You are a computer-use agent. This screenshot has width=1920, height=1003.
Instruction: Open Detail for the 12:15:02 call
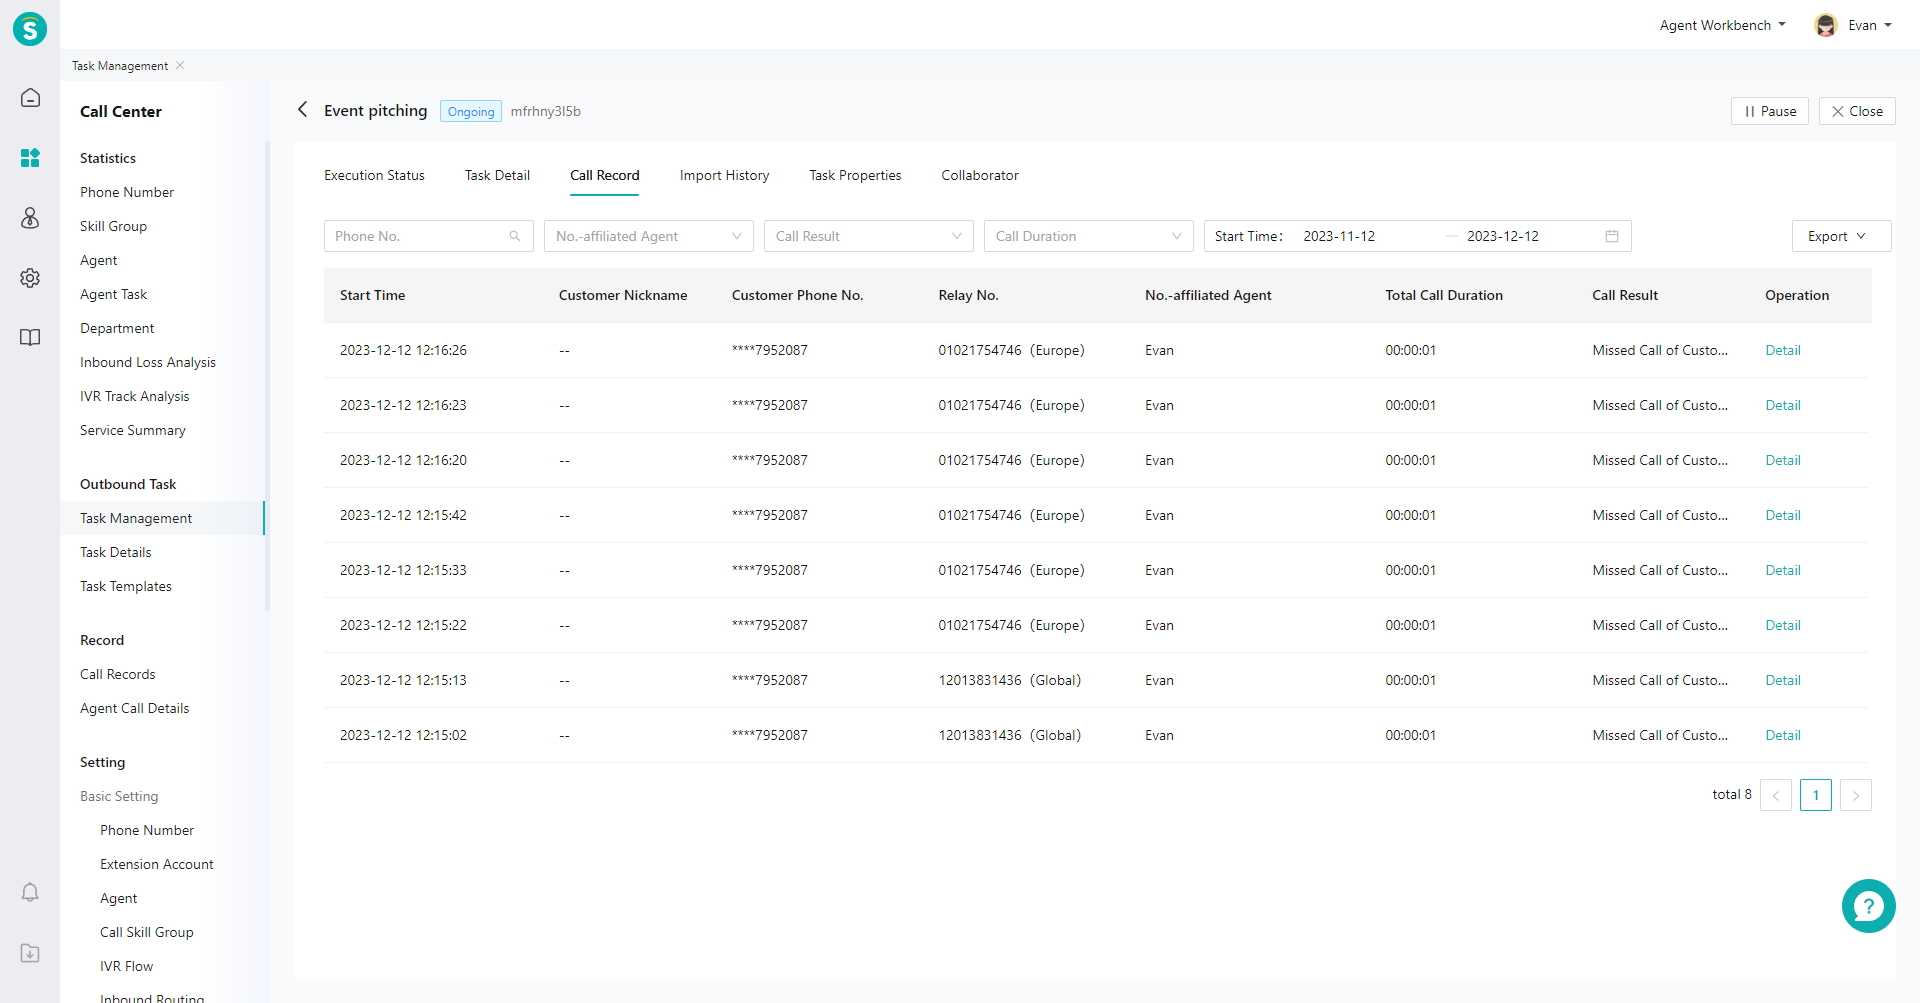1782,735
